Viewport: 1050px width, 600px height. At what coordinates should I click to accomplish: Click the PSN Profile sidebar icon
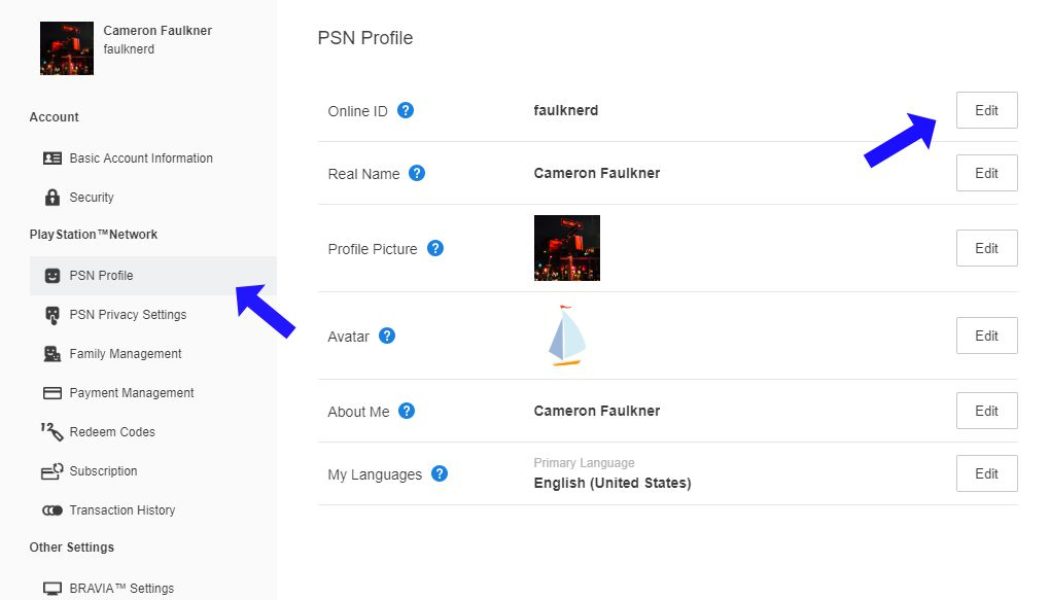pos(51,275)
